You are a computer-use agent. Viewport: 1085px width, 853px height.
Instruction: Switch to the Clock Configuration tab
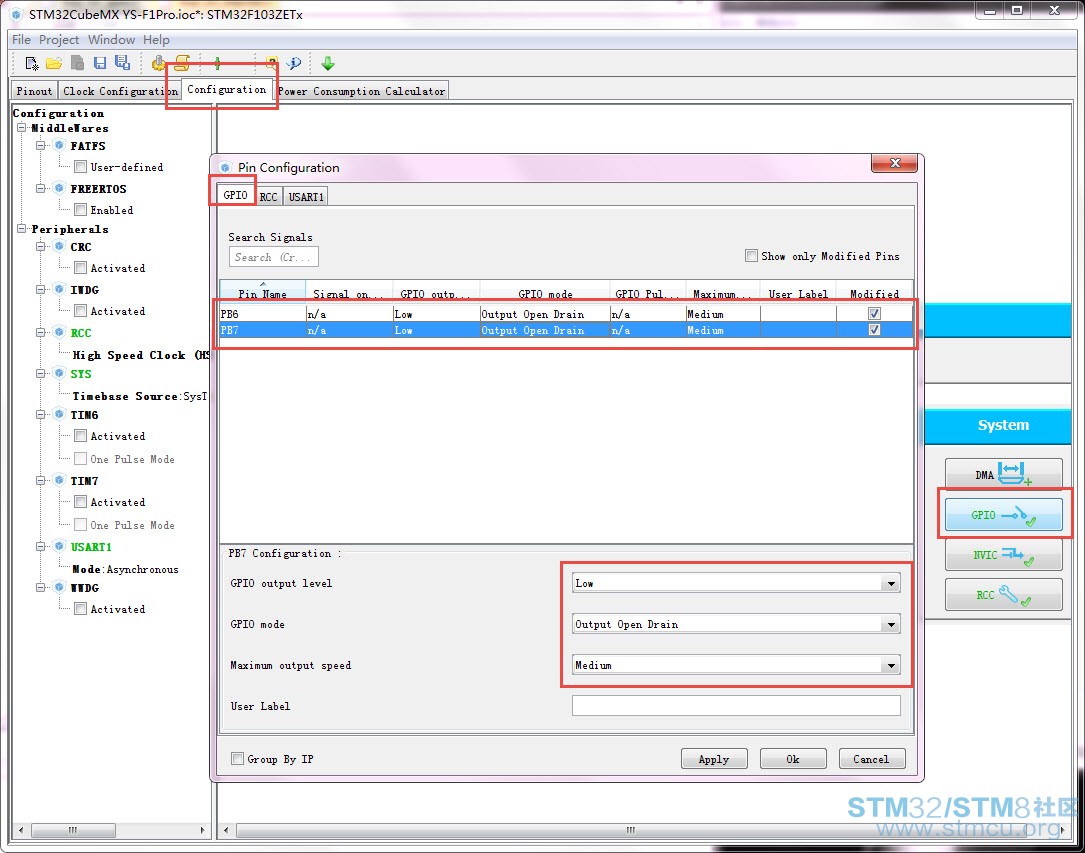pyautogui.click(x=120, y=91)
